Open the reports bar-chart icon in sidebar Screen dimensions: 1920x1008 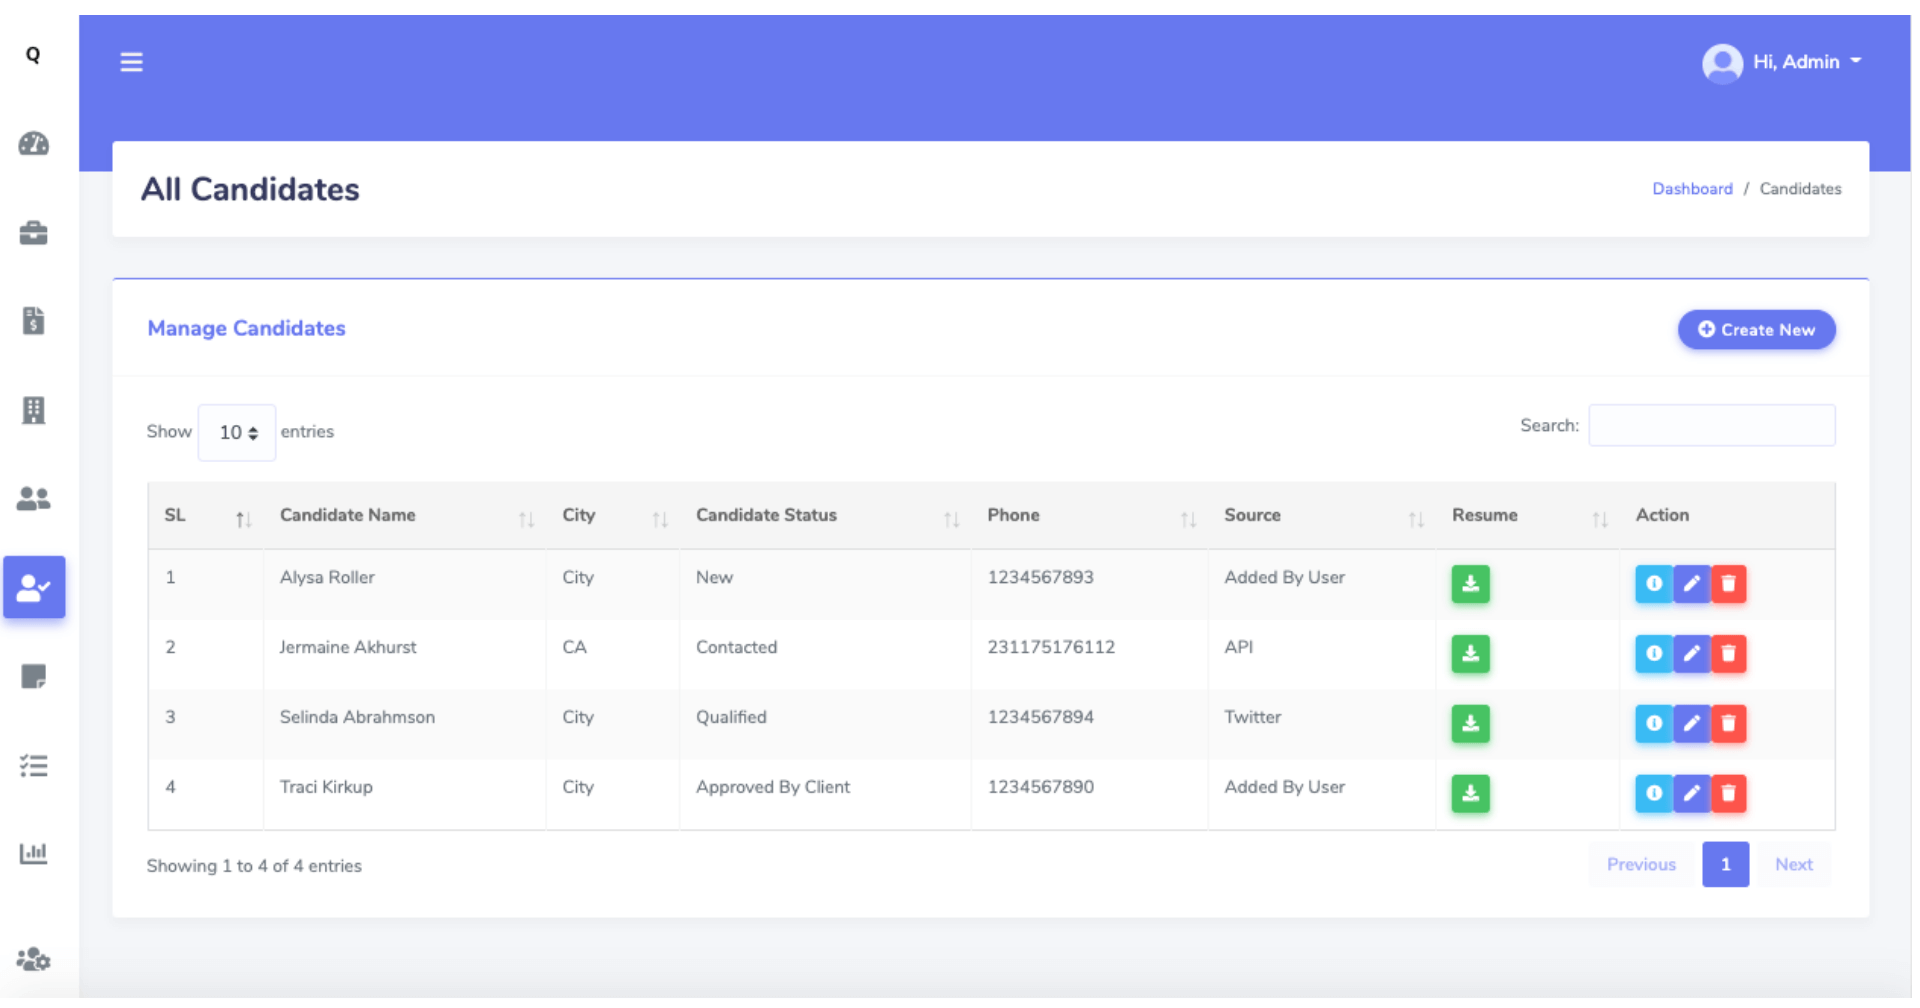(33, 853)
